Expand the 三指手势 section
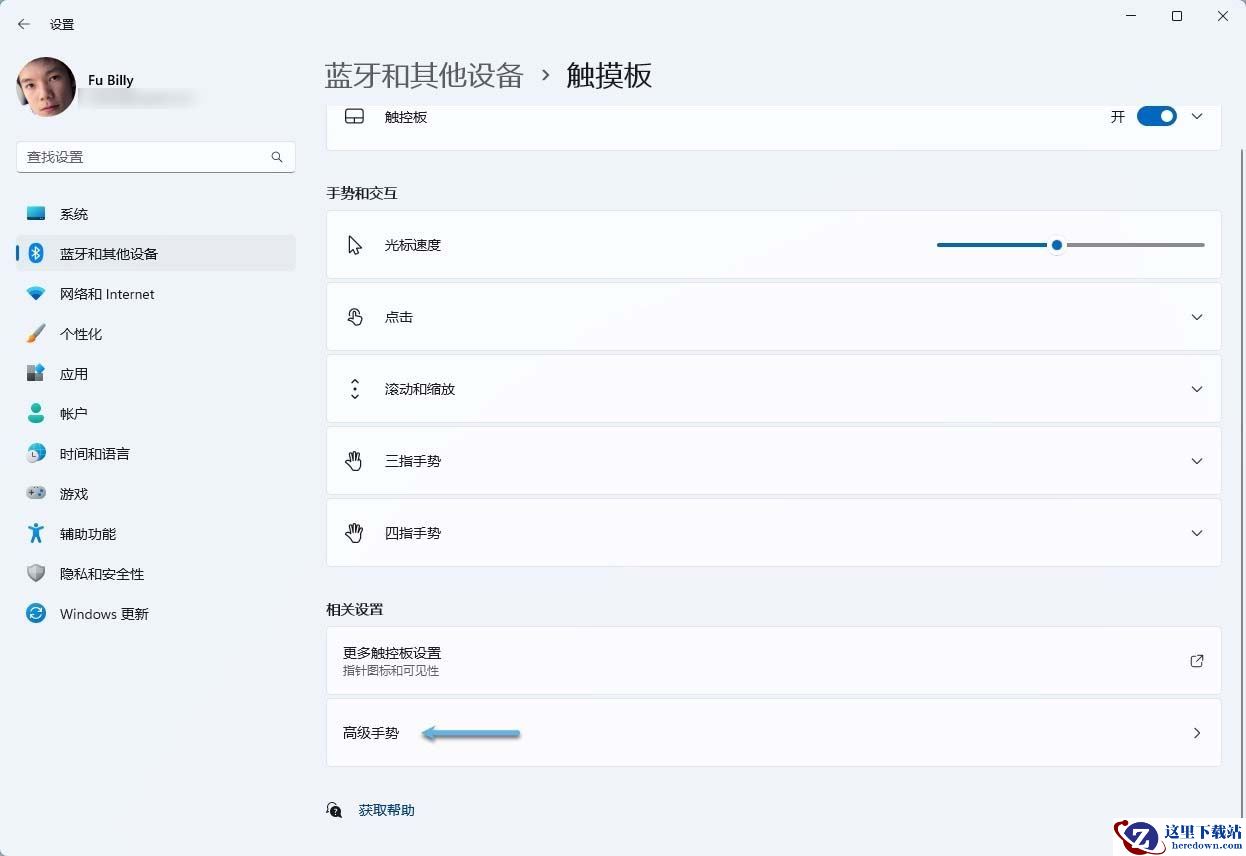This screenshot has height=856, width=1246. click(x=774, y=461)
